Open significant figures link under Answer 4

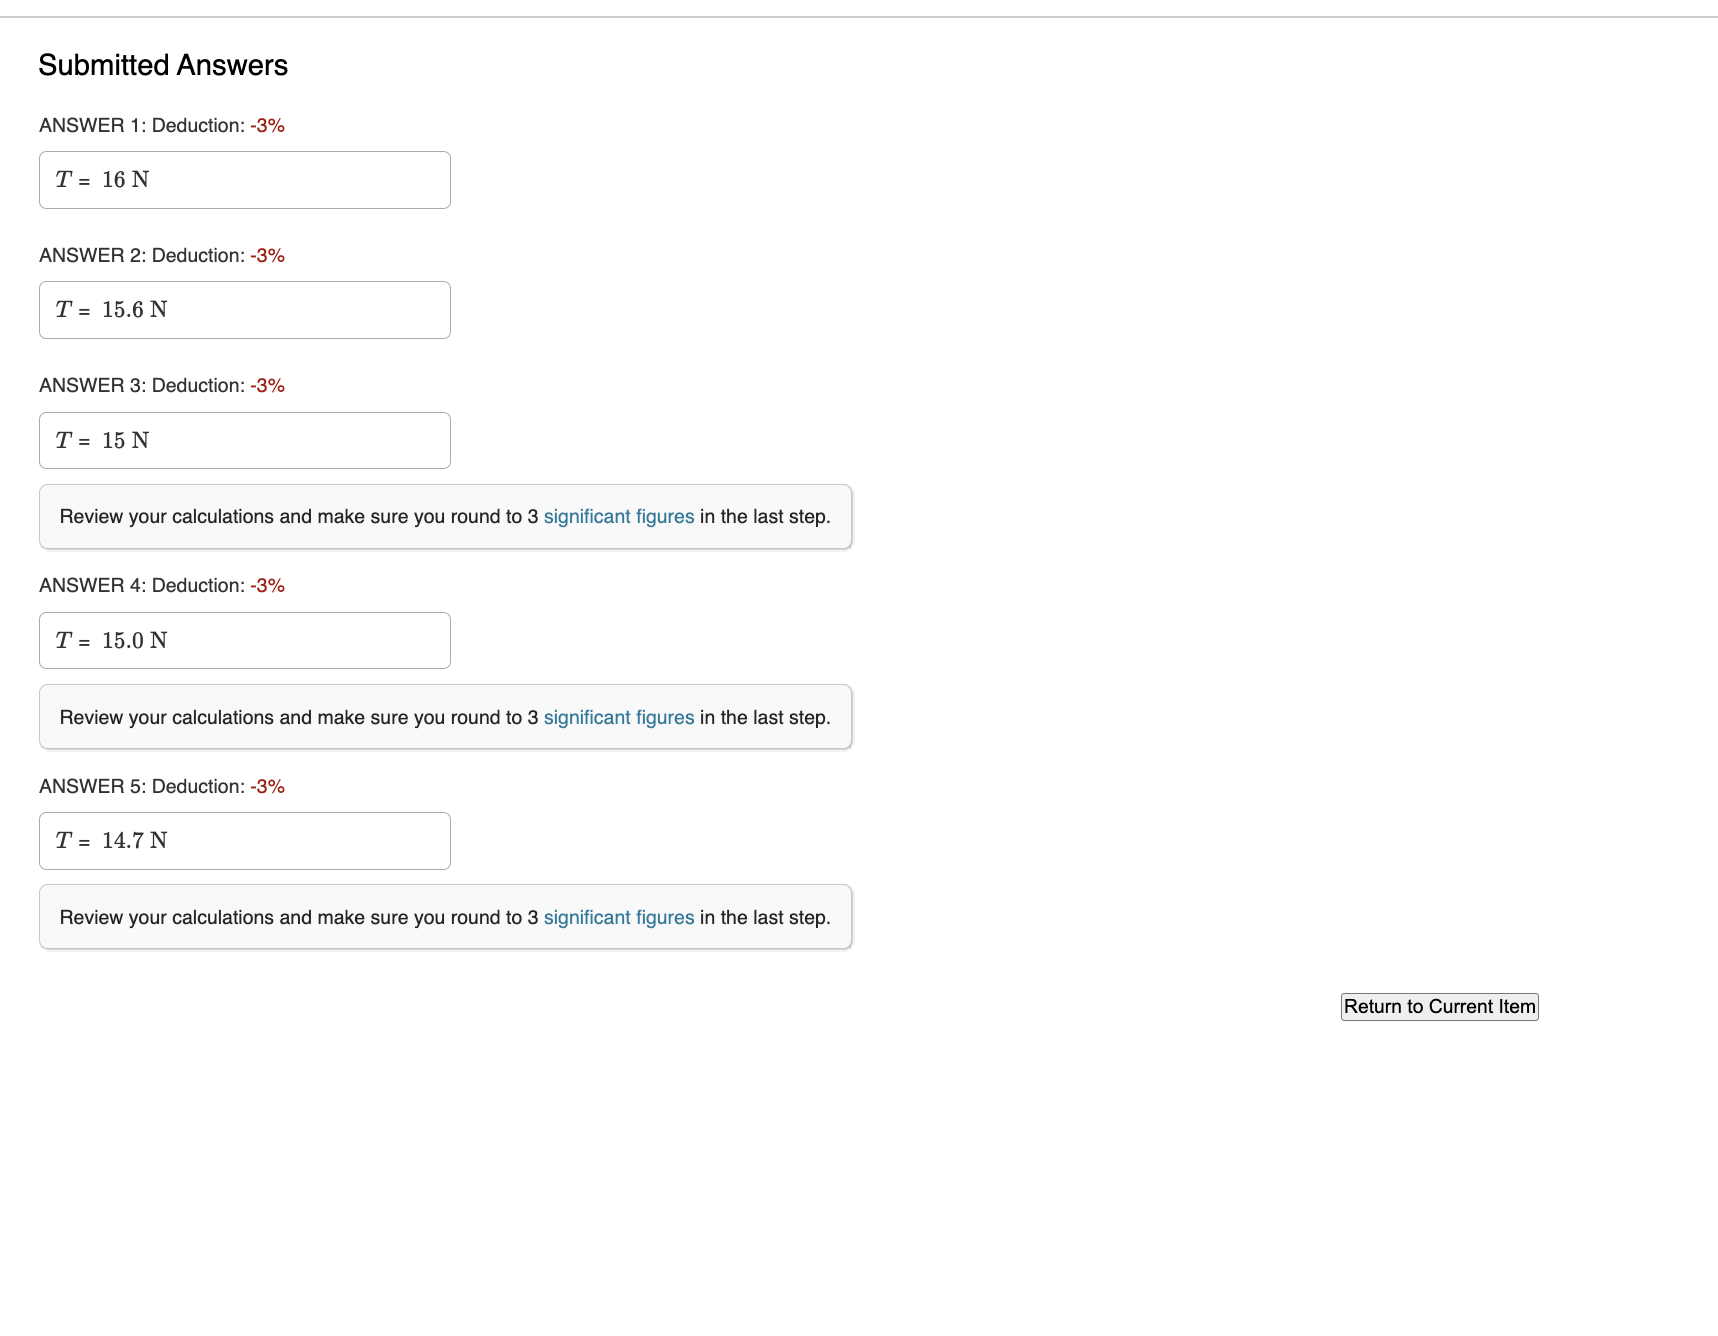pyautogui.click(x=619, y=718)
